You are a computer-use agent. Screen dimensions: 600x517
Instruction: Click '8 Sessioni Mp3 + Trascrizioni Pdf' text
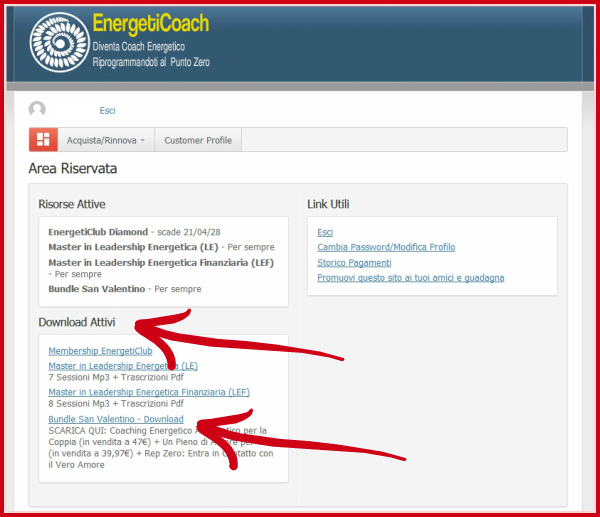point(116,404)
